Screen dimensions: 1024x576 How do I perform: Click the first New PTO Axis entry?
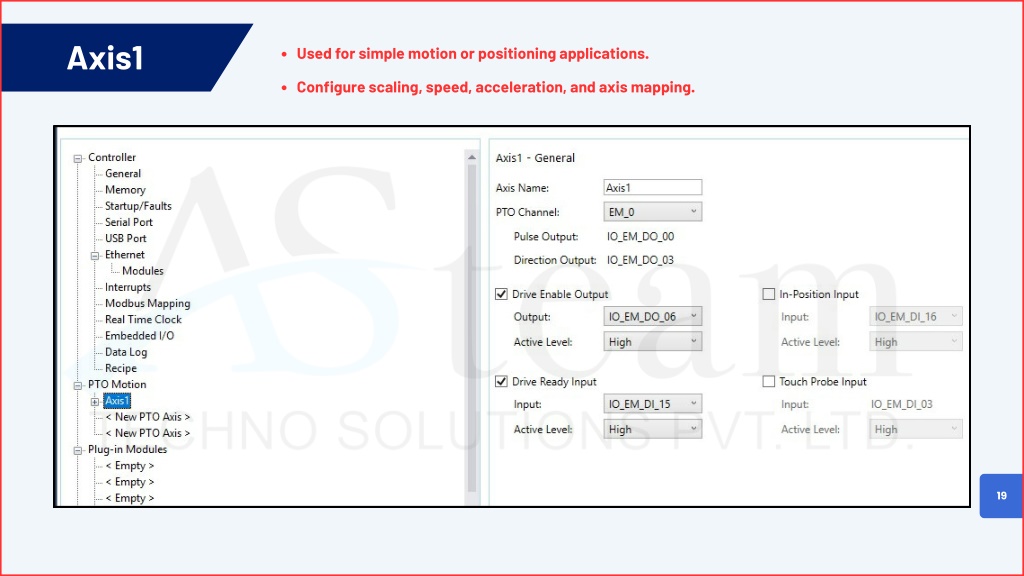147,417
